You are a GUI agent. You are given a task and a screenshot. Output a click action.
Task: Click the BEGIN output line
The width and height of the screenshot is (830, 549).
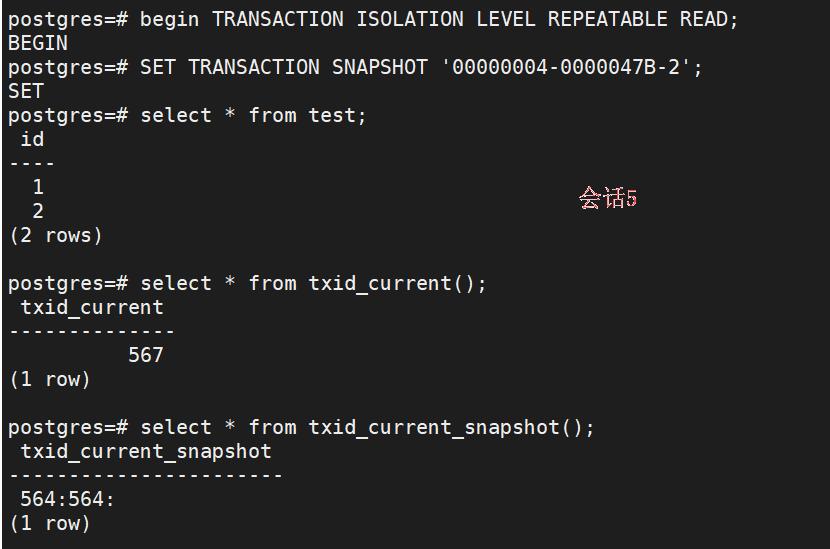[x=38, y=43]
